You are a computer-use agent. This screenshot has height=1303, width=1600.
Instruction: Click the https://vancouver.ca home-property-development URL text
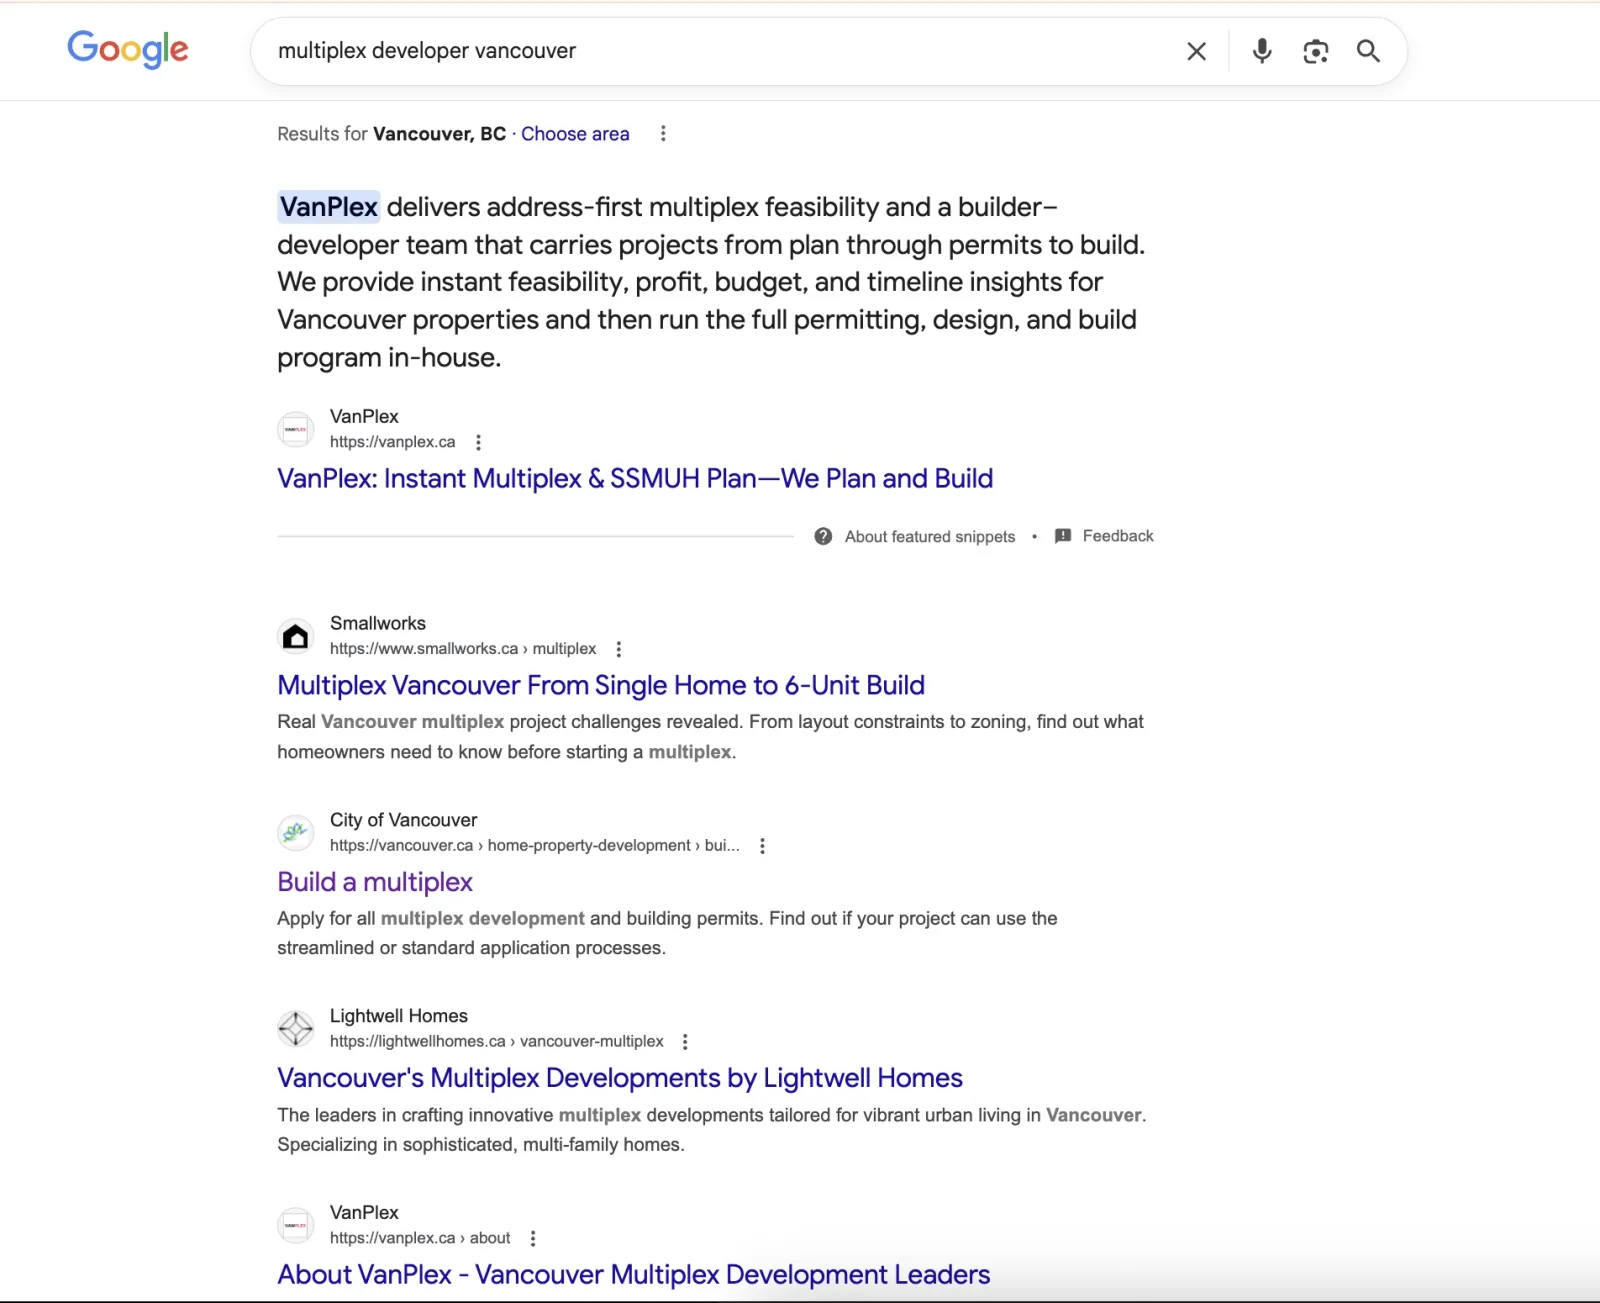[x=535, y=846]
